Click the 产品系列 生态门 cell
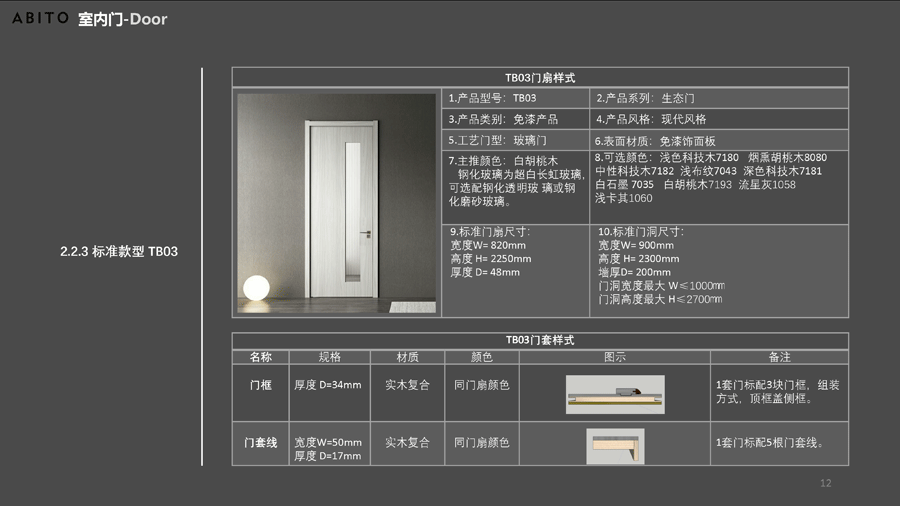Viewport: 900px width, 506px height. (x=719, y=98)
